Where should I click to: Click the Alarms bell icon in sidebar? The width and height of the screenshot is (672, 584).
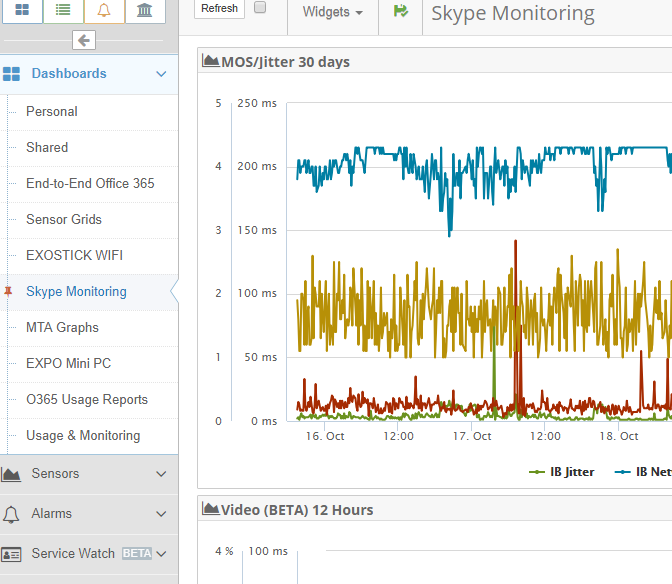coord(11,514)
